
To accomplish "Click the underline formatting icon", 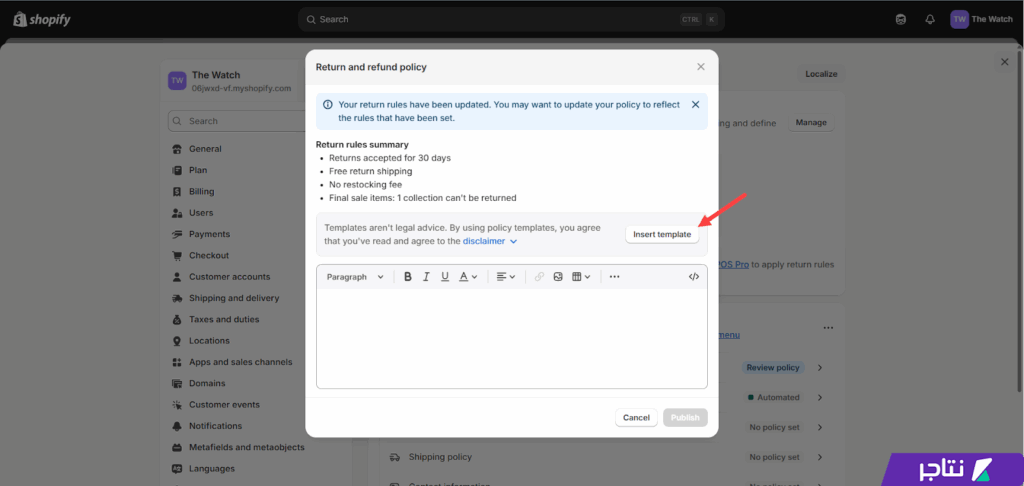I will click(445, 277).
